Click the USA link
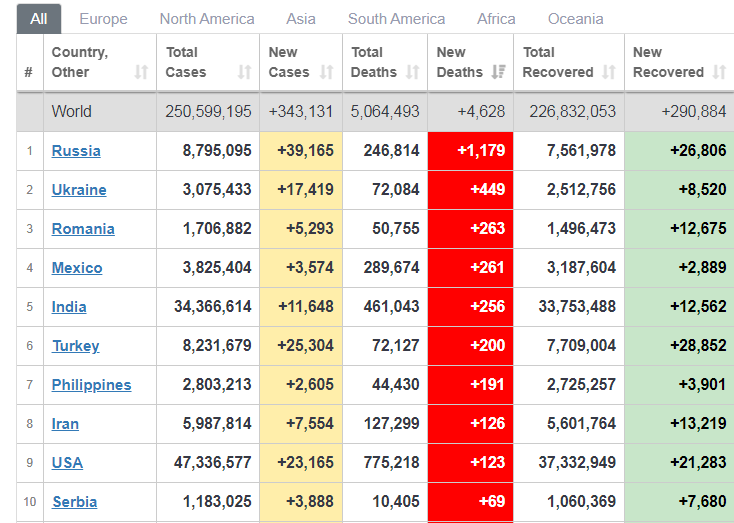This screenshot has height=523, width=734. pyautogui.click(x=67, y=463)
